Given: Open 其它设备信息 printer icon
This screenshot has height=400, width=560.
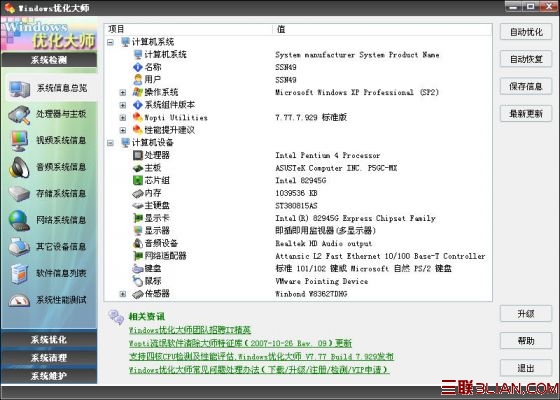Looking at the screenshot, I should [x=19, y=247].
